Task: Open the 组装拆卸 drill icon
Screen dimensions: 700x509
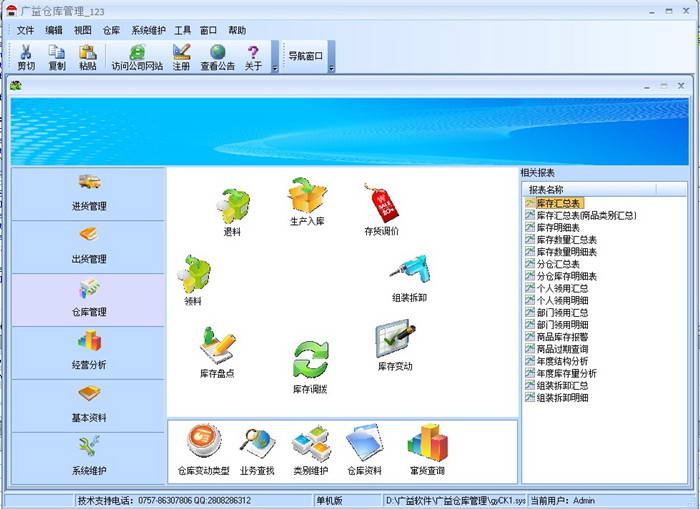Action: [x=409, y=271]
